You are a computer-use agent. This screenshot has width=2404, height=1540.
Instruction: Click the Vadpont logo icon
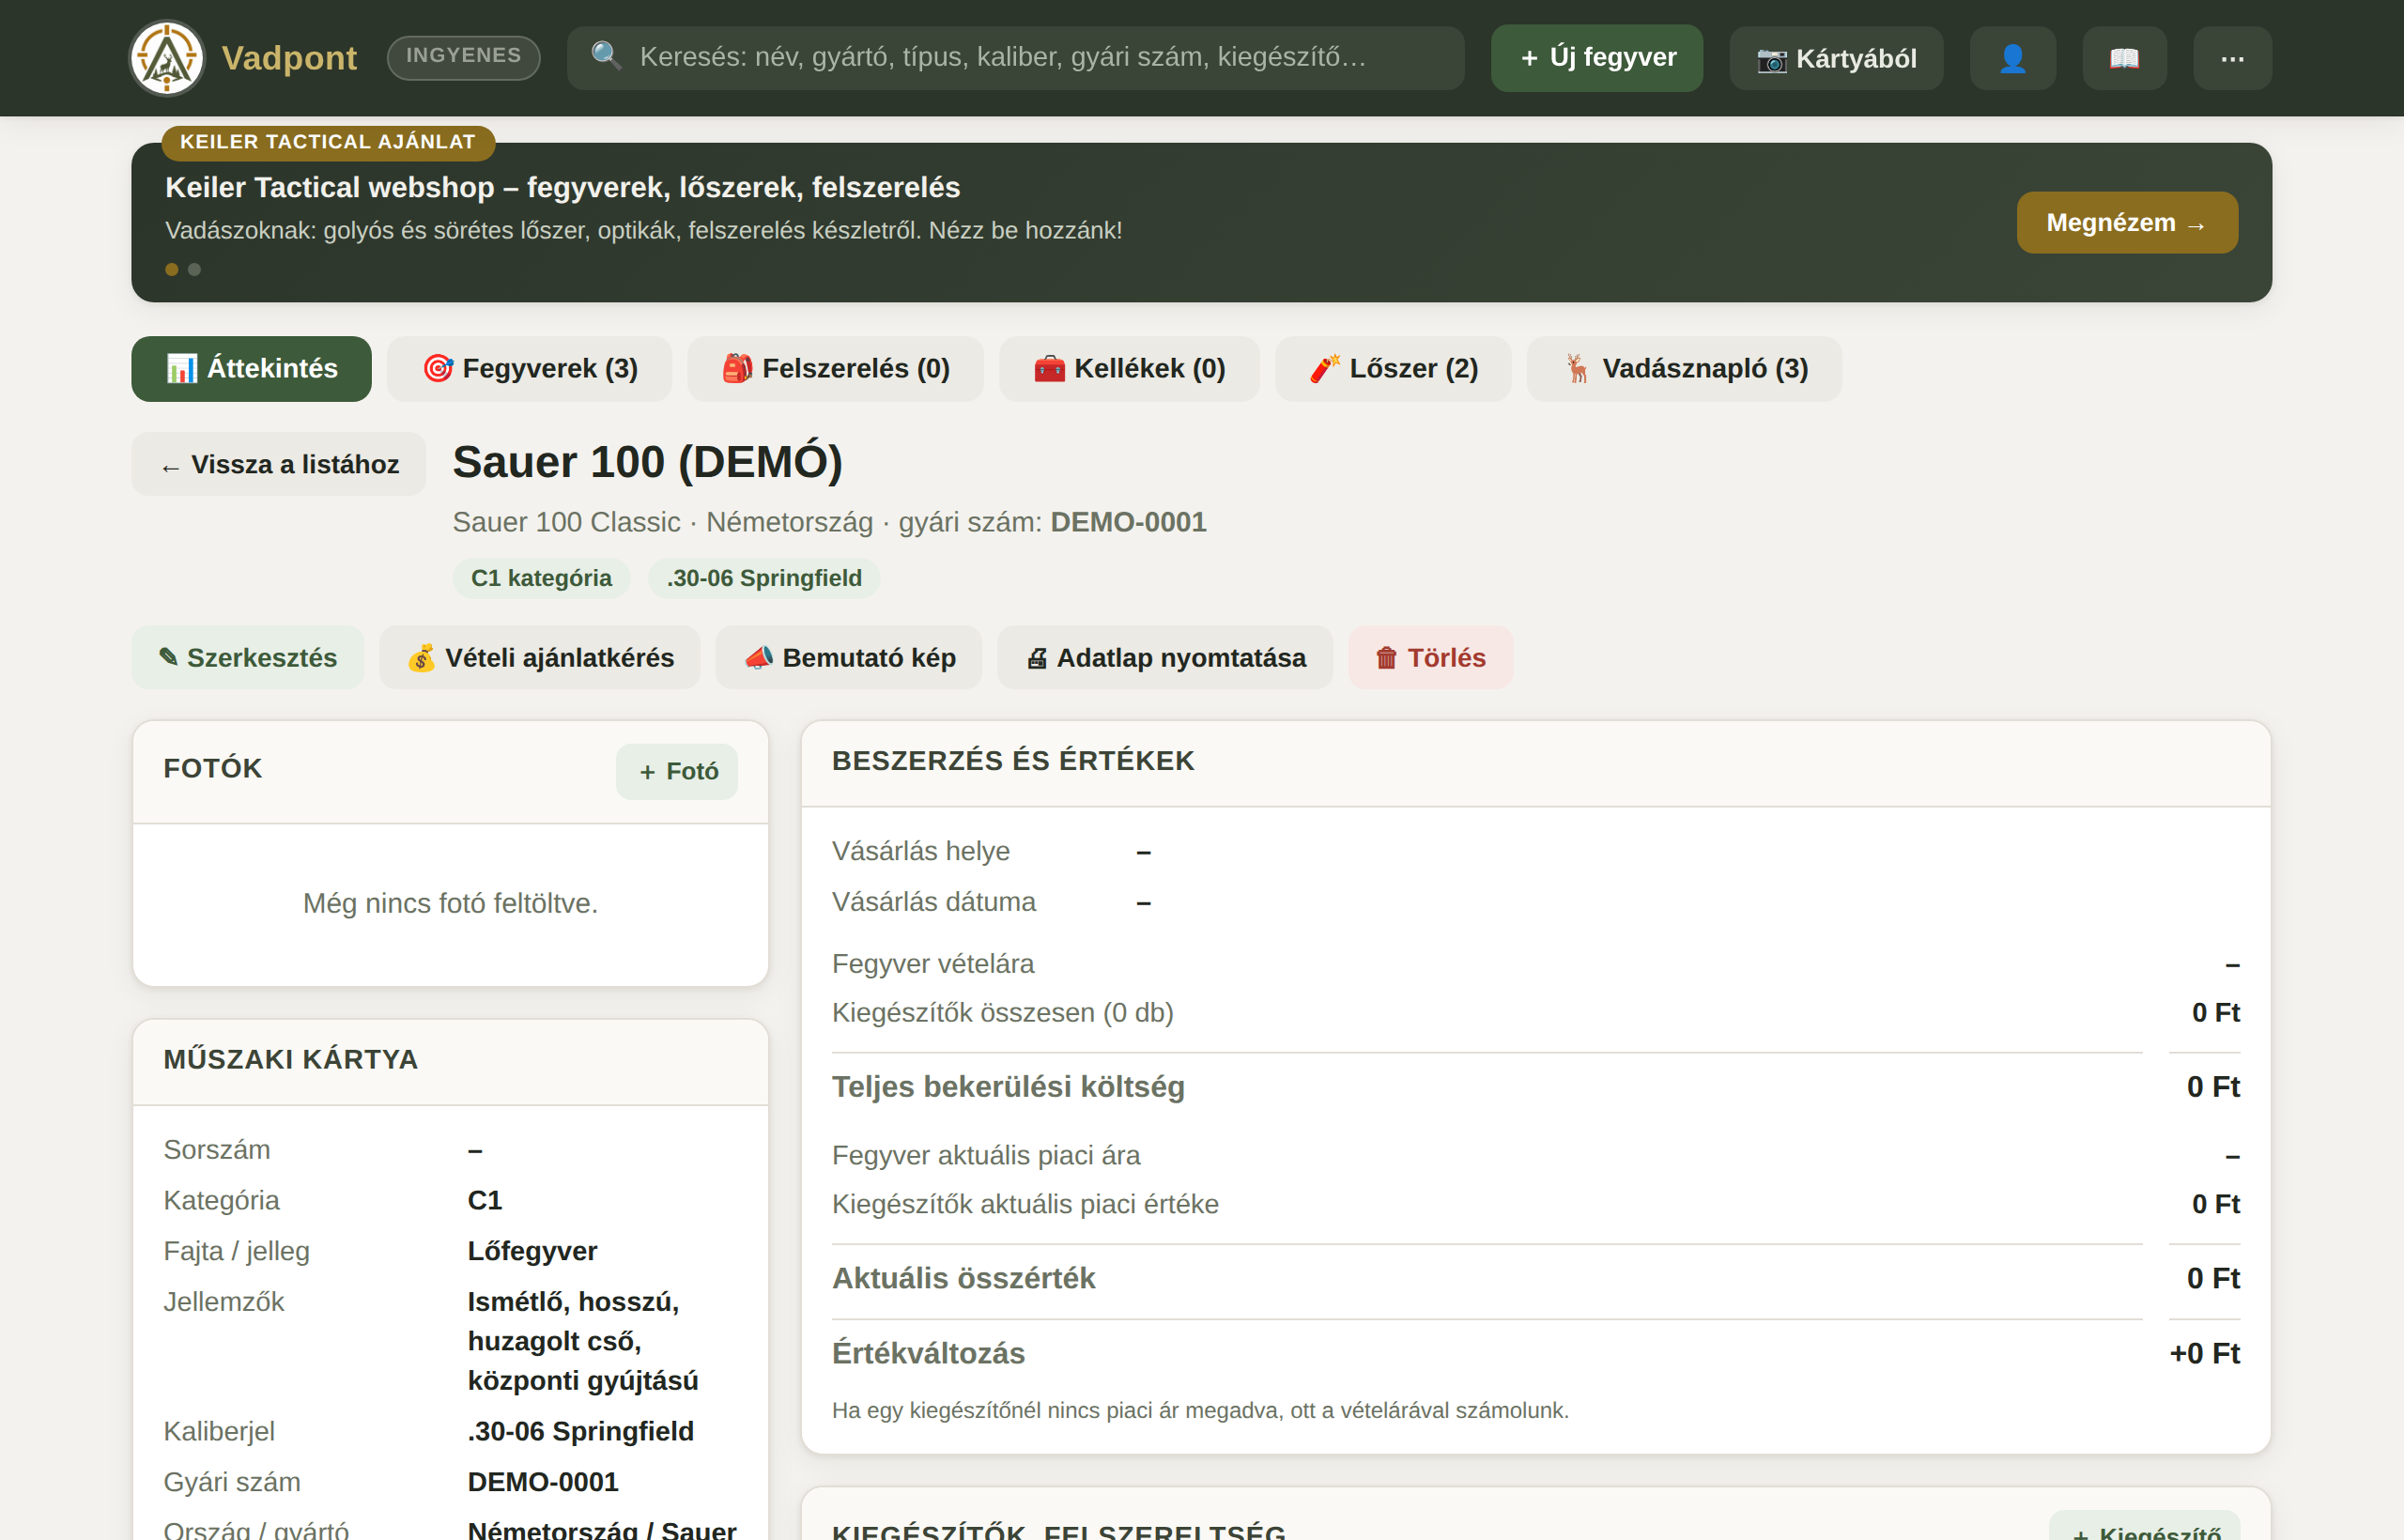coord(167,58)
